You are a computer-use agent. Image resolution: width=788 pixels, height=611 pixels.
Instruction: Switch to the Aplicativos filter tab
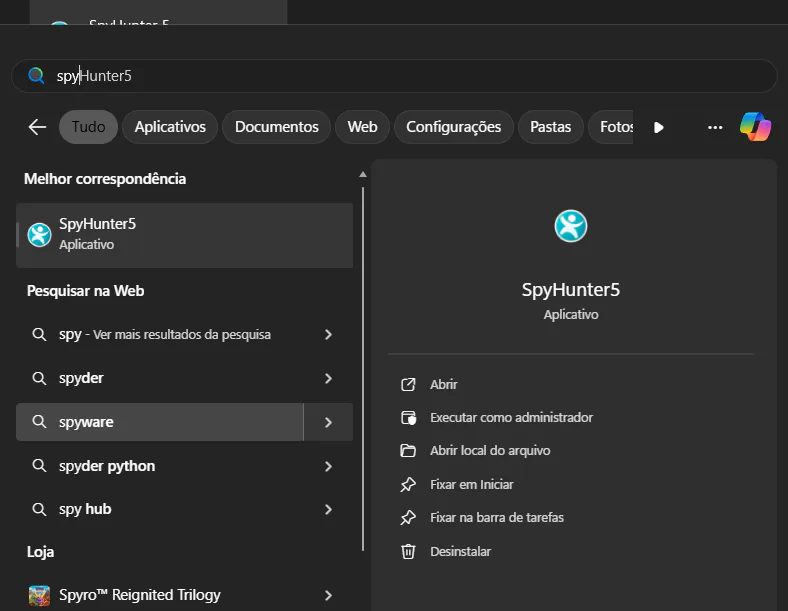(170, 127)
